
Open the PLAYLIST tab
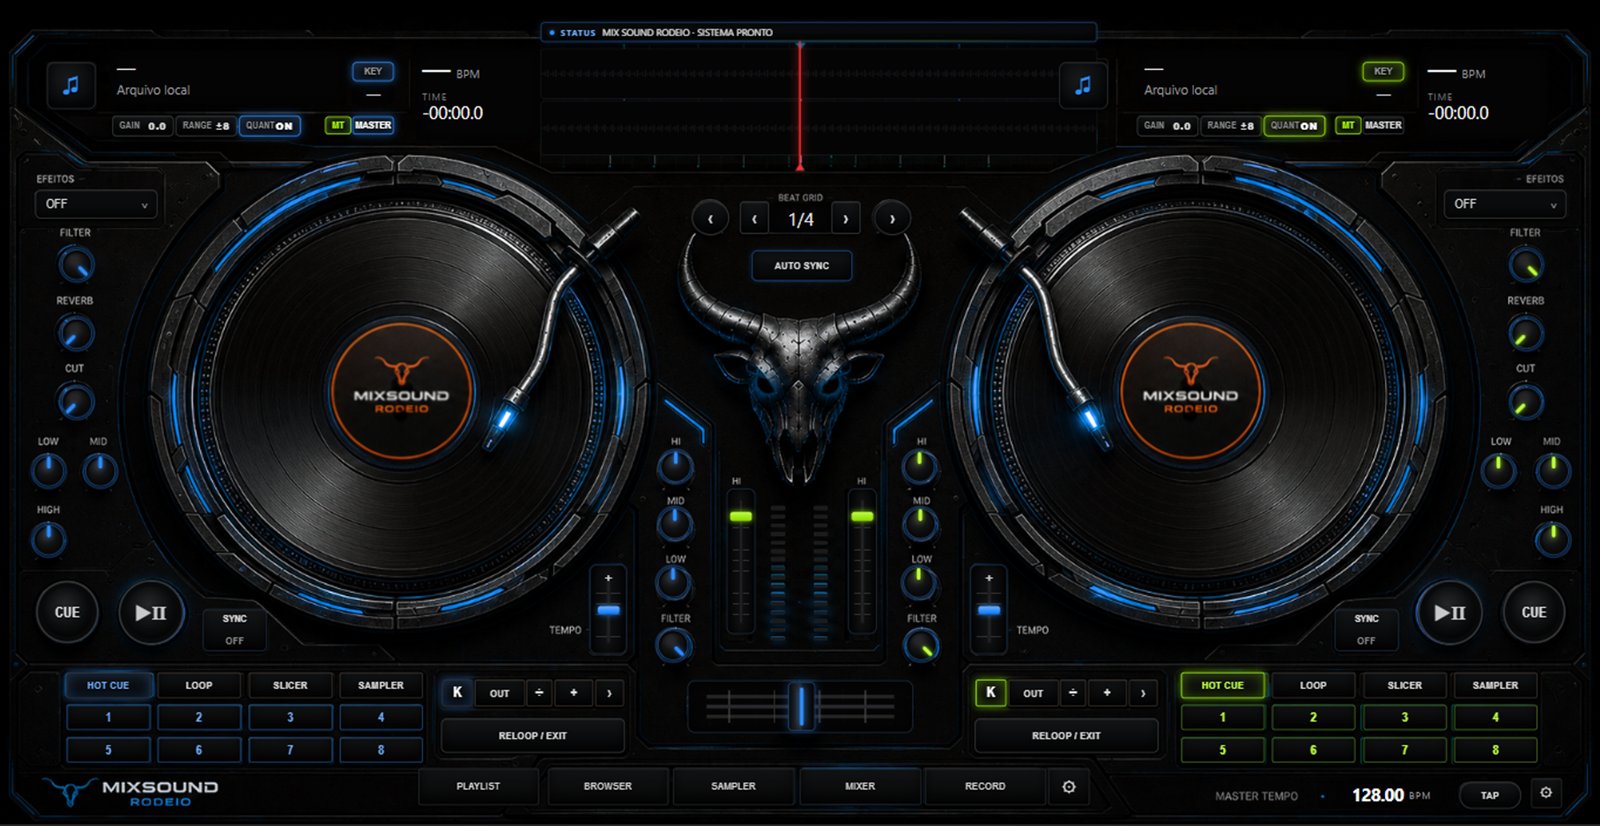point(478,787)
